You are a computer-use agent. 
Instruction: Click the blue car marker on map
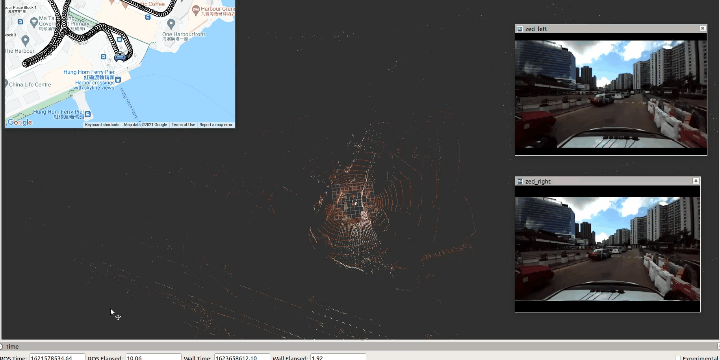pyautogui.click(x=120, y=57)
